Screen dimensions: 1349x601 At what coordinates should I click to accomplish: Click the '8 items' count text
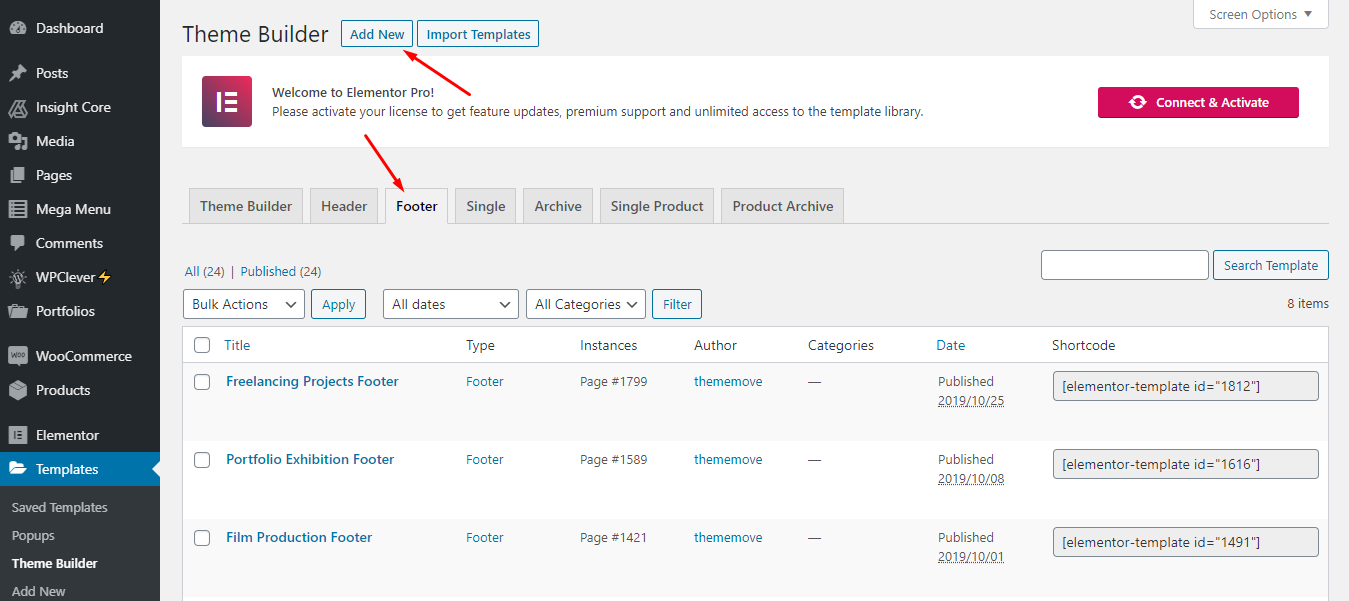click(1308, 303)
